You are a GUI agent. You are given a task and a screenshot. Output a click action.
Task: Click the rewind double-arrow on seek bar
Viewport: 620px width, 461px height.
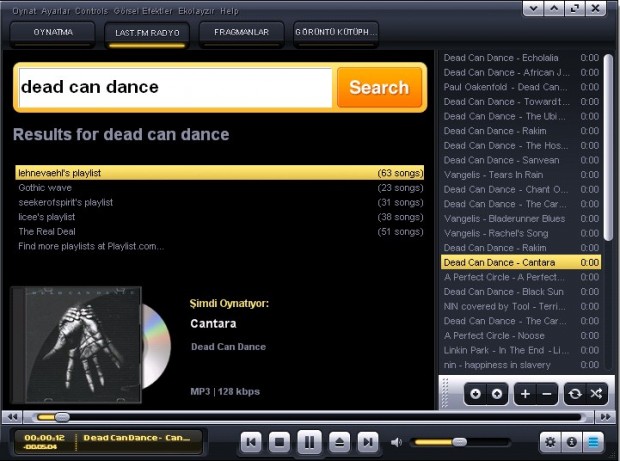pos(12,417)
